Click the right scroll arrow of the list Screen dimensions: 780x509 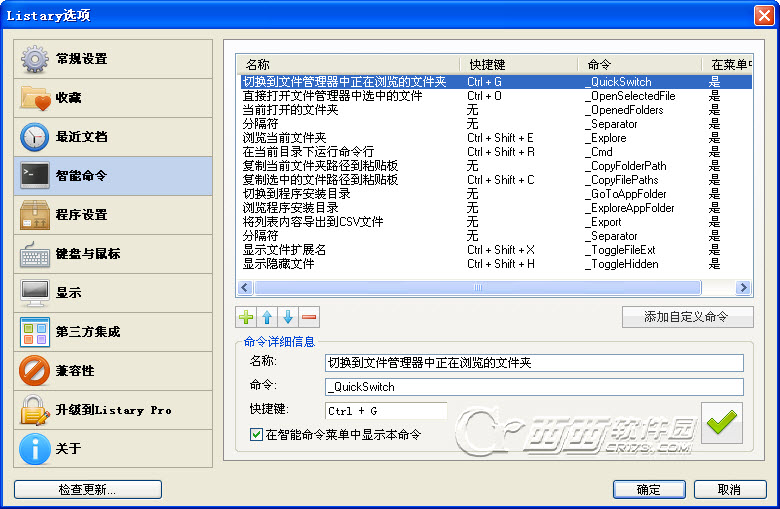[743, 288]
